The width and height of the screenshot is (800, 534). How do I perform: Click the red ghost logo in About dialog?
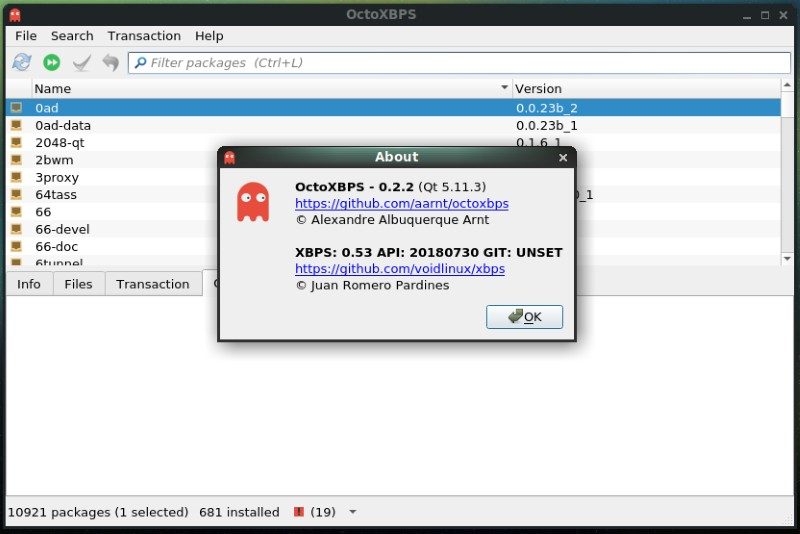click(x=253, y=202)
